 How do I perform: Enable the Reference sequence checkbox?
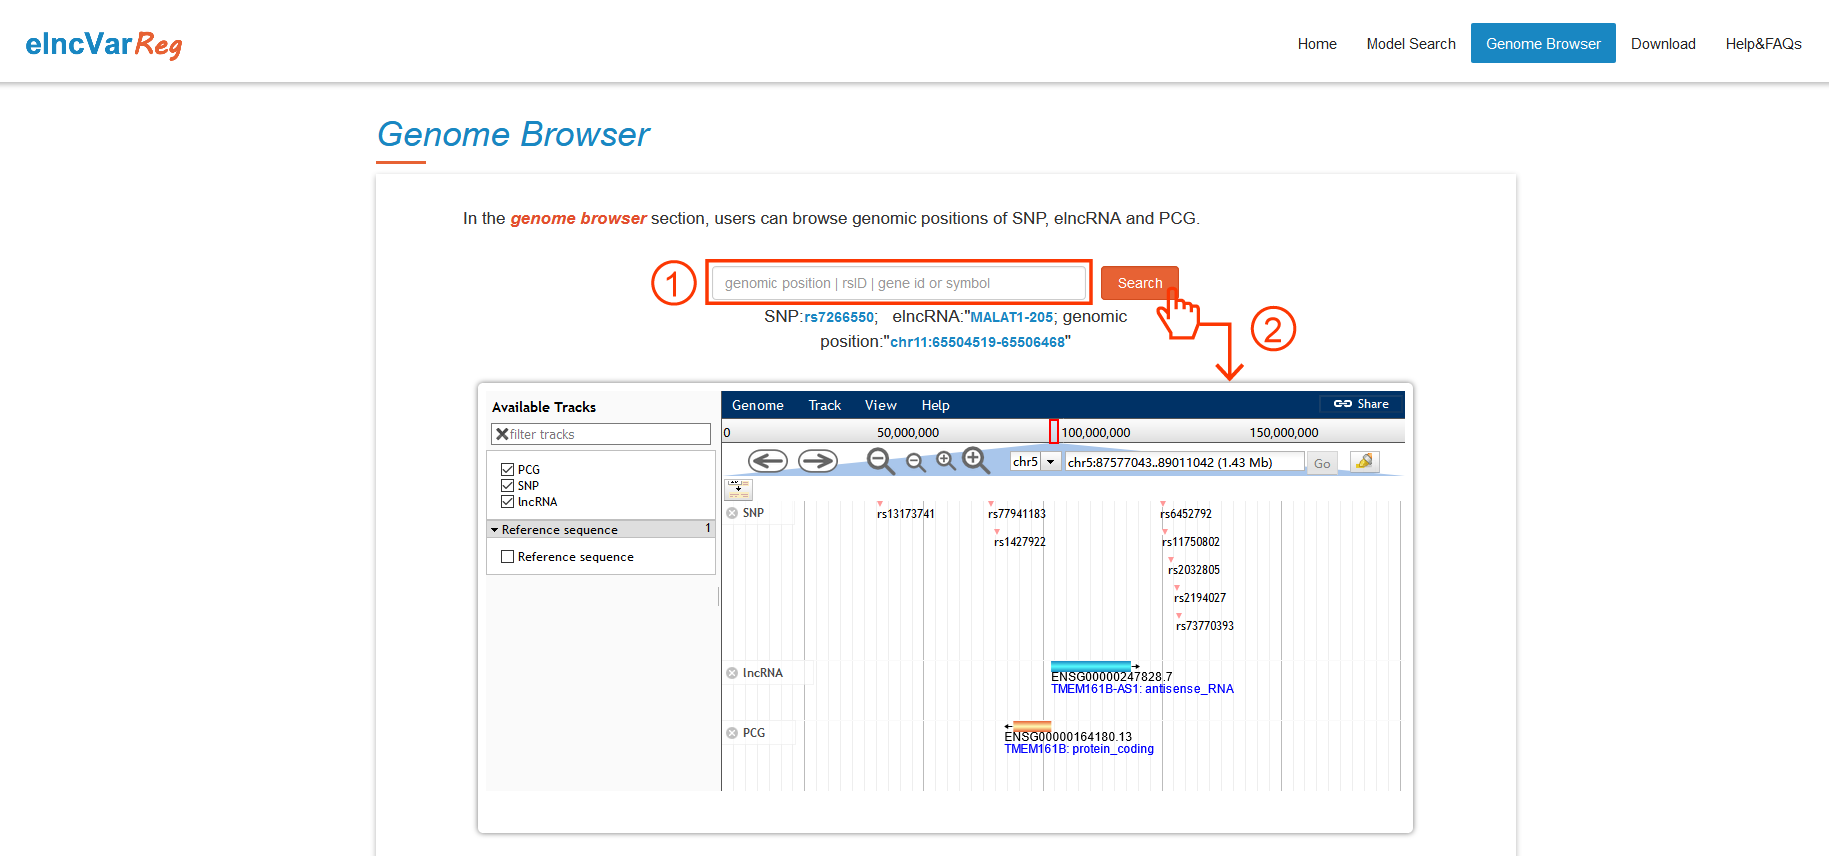[x=508, y=557]
